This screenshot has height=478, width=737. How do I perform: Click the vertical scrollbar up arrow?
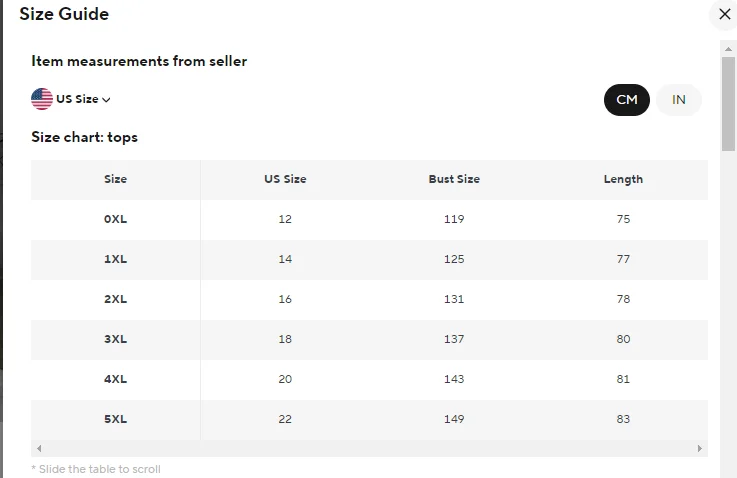(x=728, y=49)
